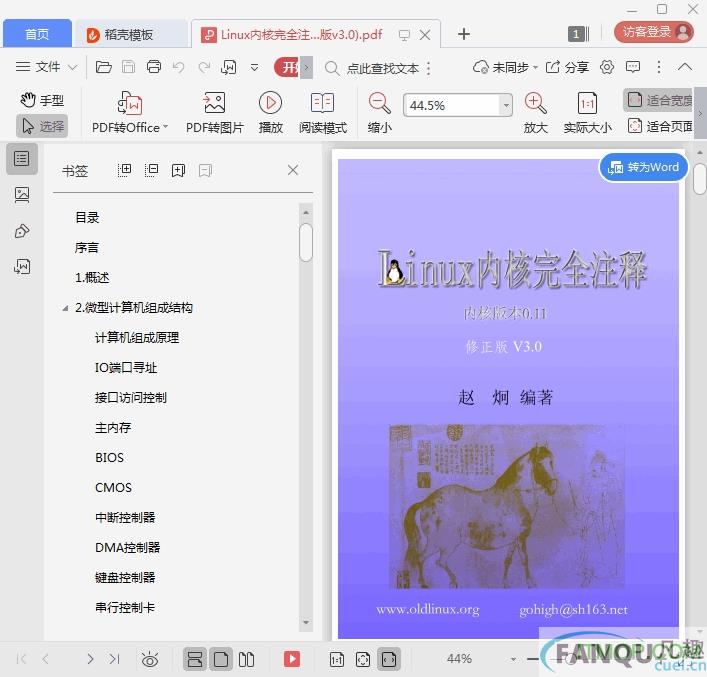The image size is (707, 677).
Task: Switch to 首页 tab
Action: pyautogui.click(x=37, y=34)
